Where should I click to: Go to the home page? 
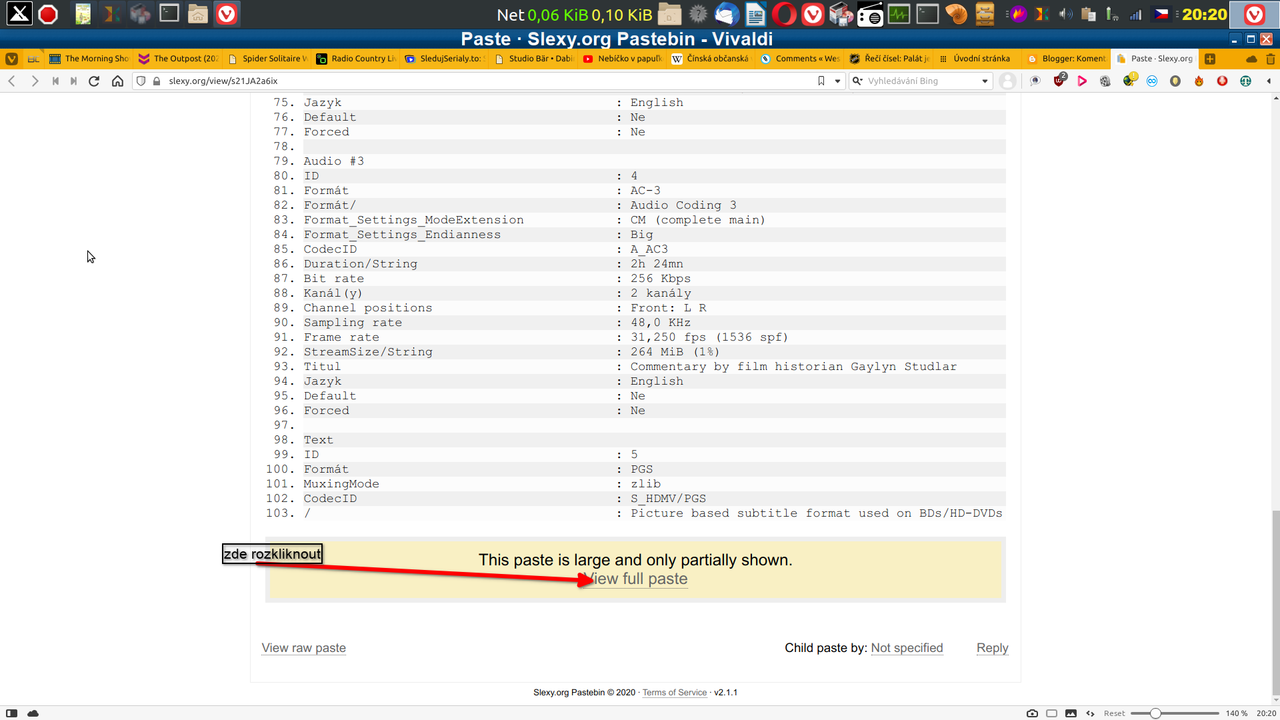coord(117,81)
